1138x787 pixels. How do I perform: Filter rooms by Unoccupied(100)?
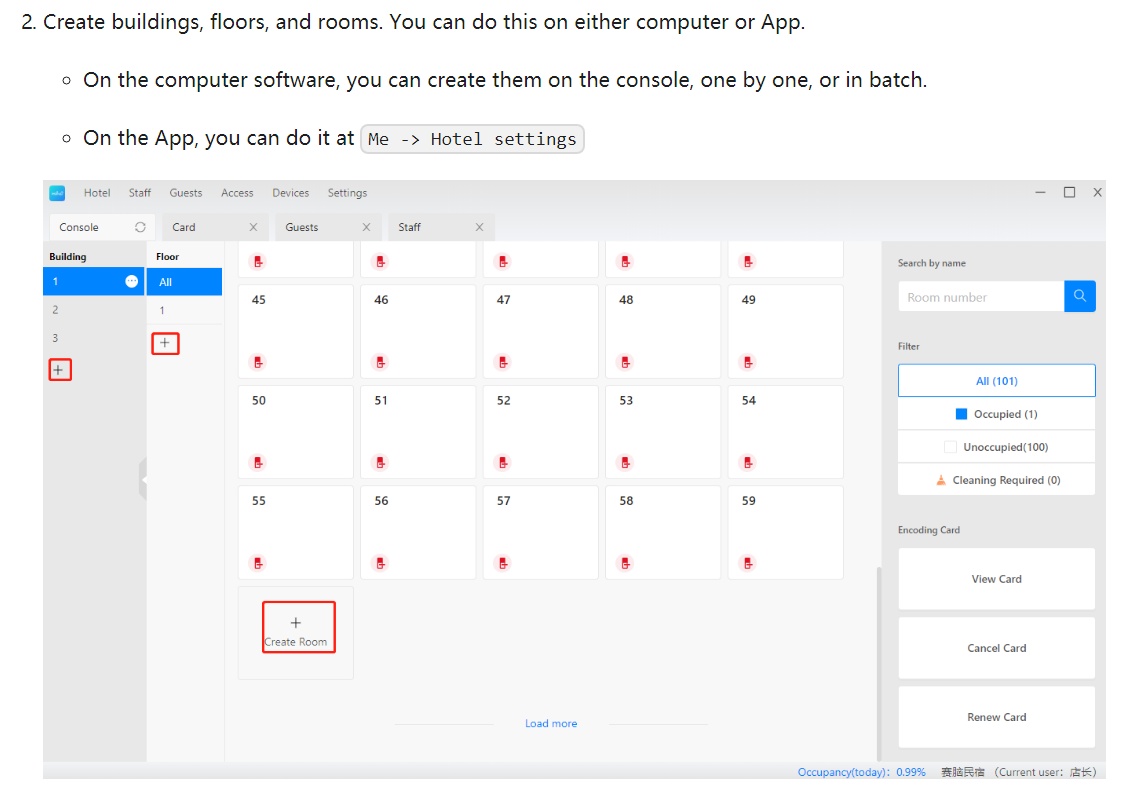click(996, 447)
